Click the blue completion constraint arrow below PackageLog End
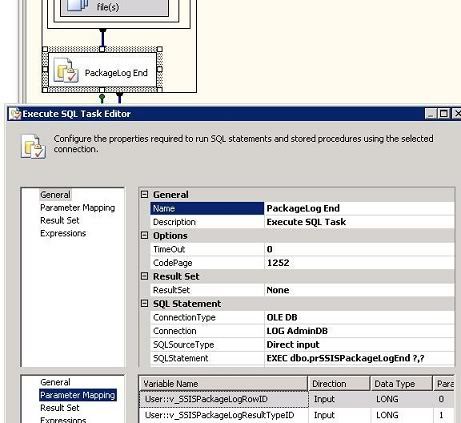461x423 pixels. (119, 98)
